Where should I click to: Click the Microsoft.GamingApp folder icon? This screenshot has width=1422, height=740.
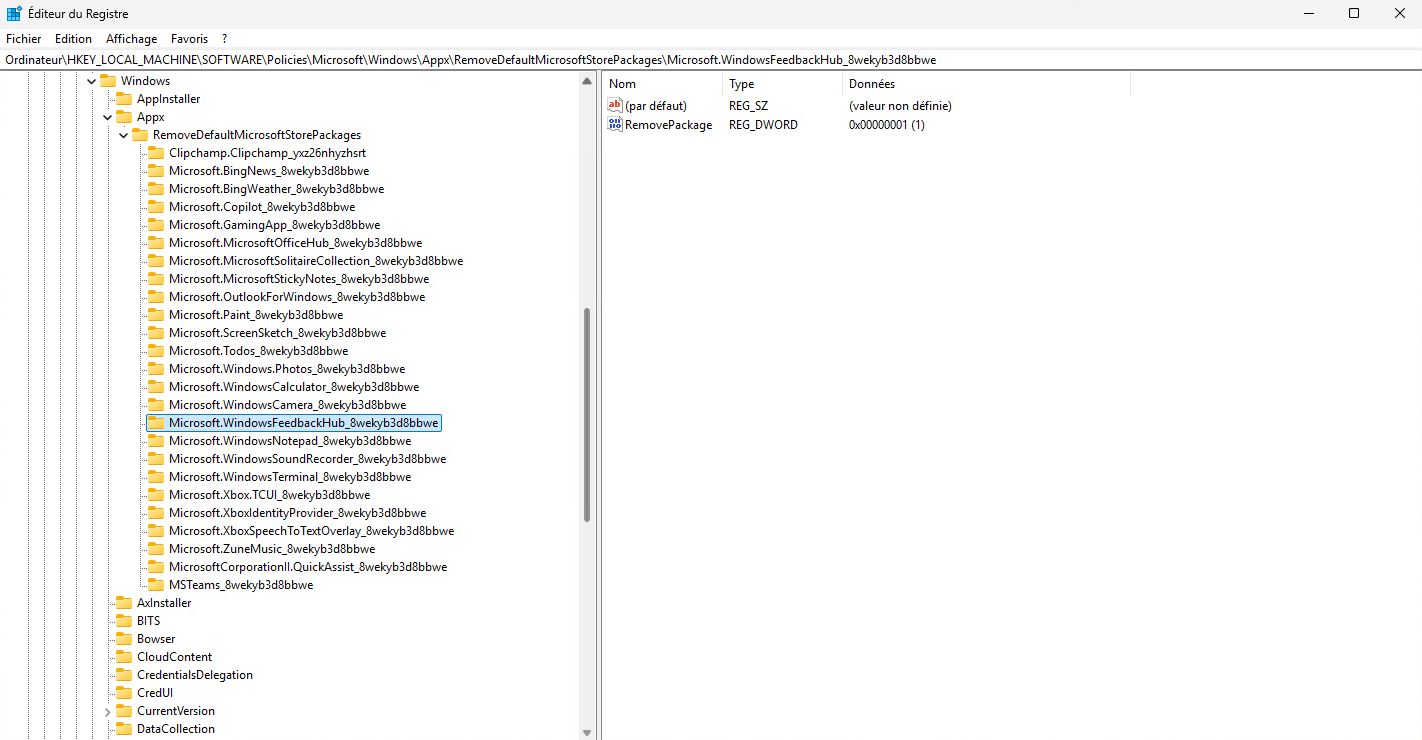pyautogui.click(x=156, y=225)
